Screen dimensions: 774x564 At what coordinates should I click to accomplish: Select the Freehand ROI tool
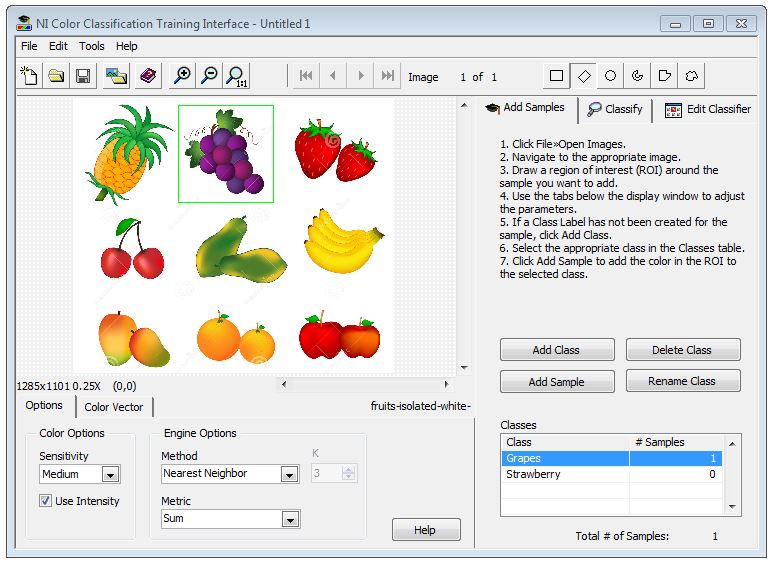coord(690,76)
